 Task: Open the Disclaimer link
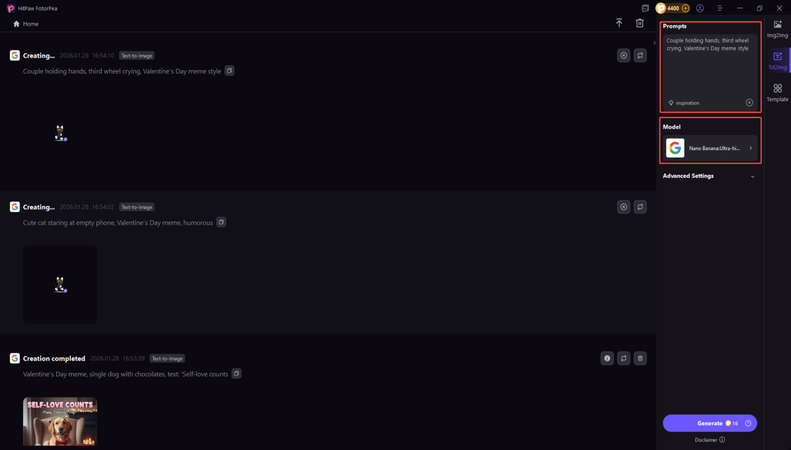[709, 440]
